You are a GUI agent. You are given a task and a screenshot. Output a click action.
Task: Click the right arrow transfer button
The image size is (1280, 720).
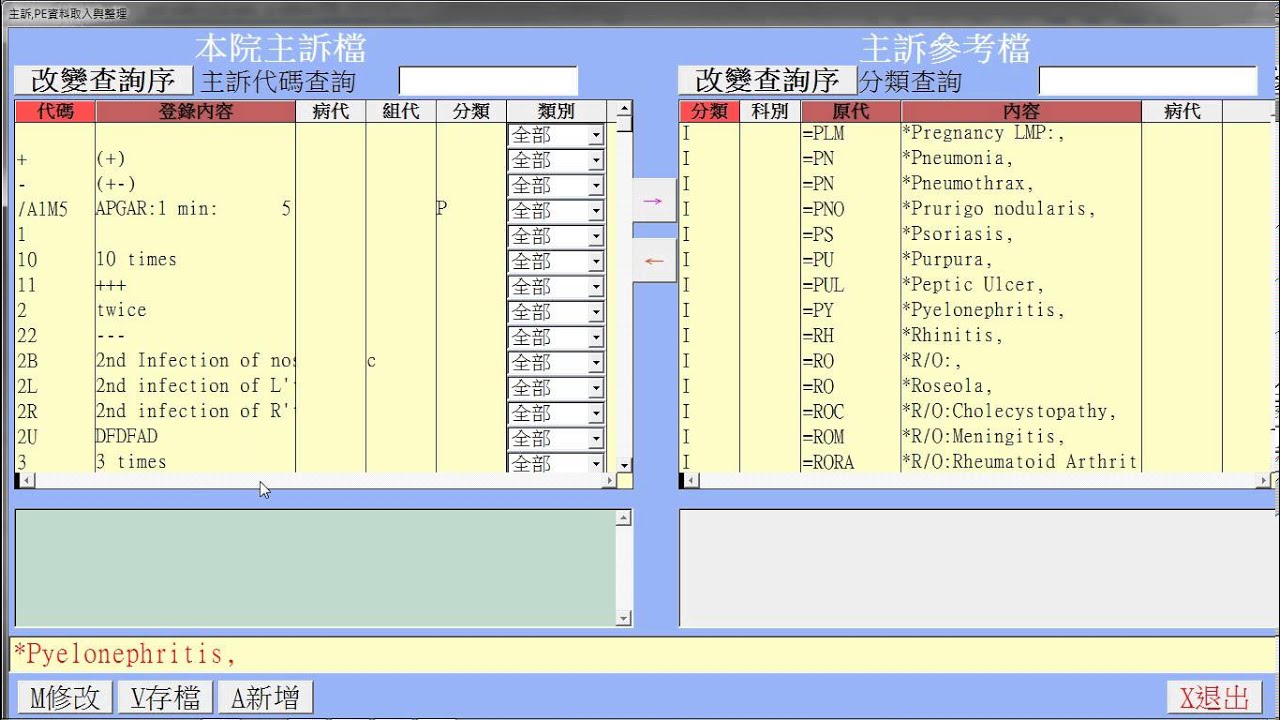click(654, 200)
